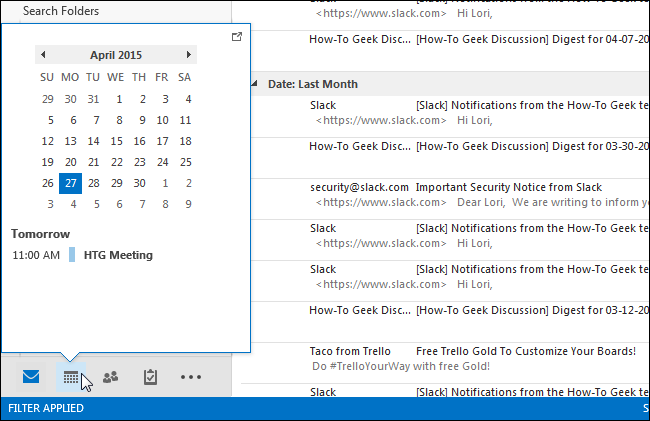The width and height of the screenshot is (650, 421).
Task: Select May 9 in the calendar
Action: (188, 204)
